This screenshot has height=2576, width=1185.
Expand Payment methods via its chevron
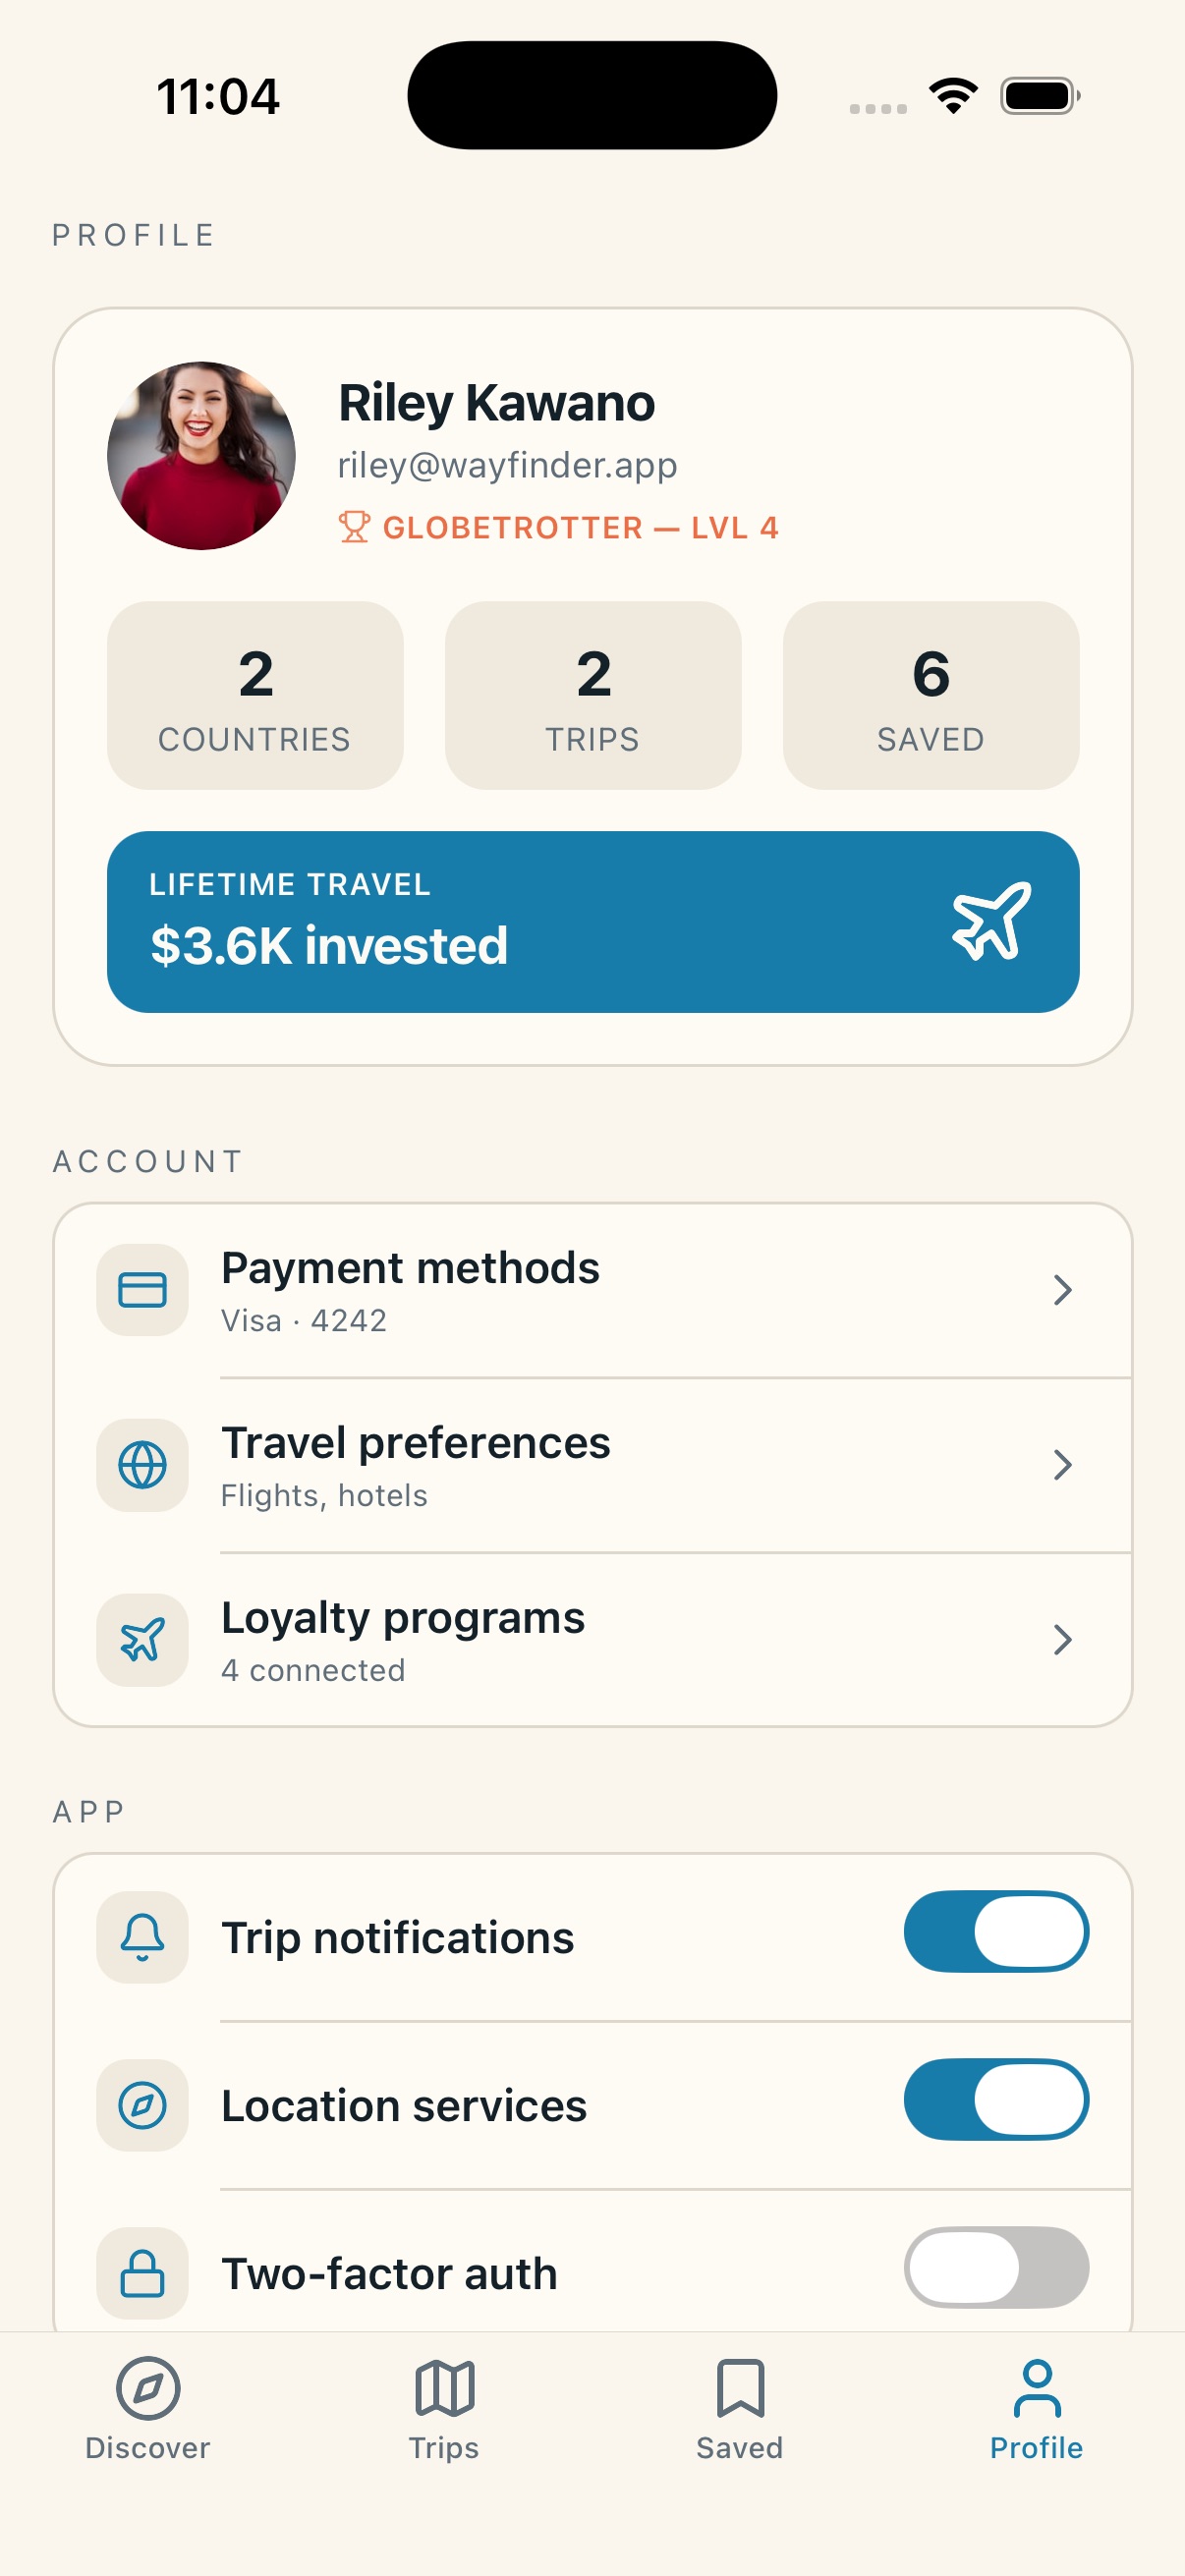point(1062,1290)
